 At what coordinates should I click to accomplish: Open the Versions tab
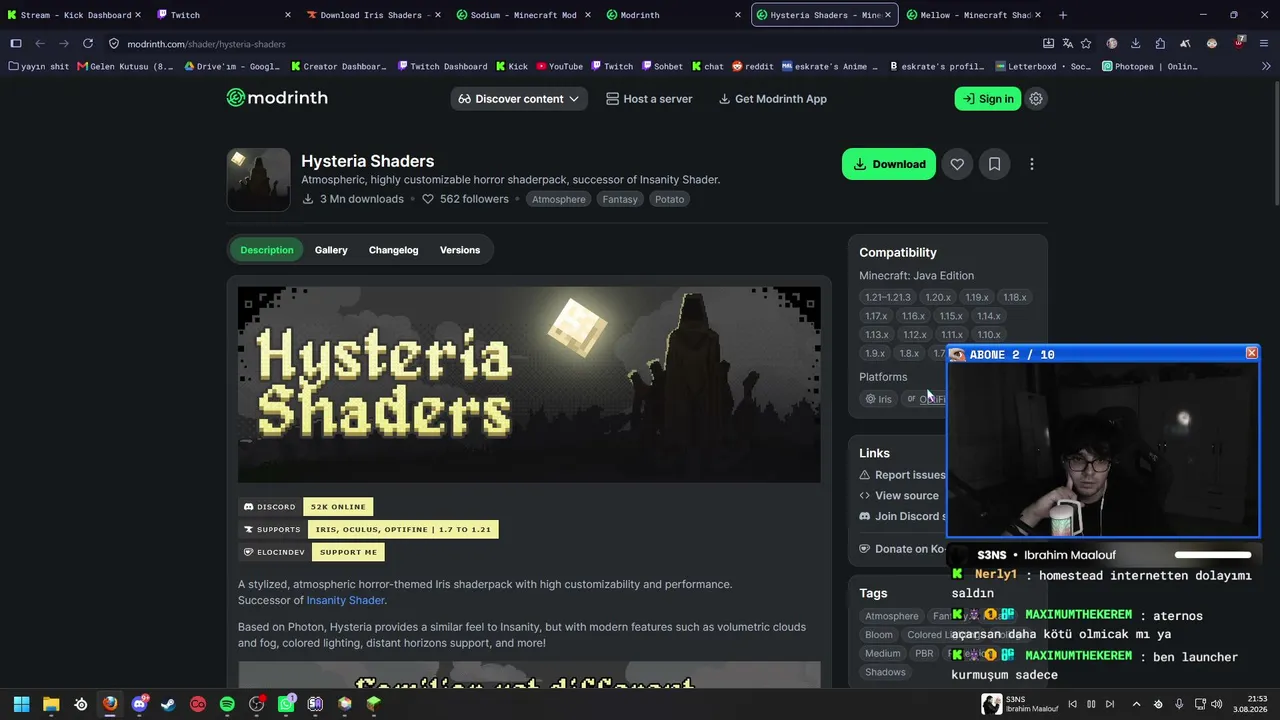tap(460, 250)
